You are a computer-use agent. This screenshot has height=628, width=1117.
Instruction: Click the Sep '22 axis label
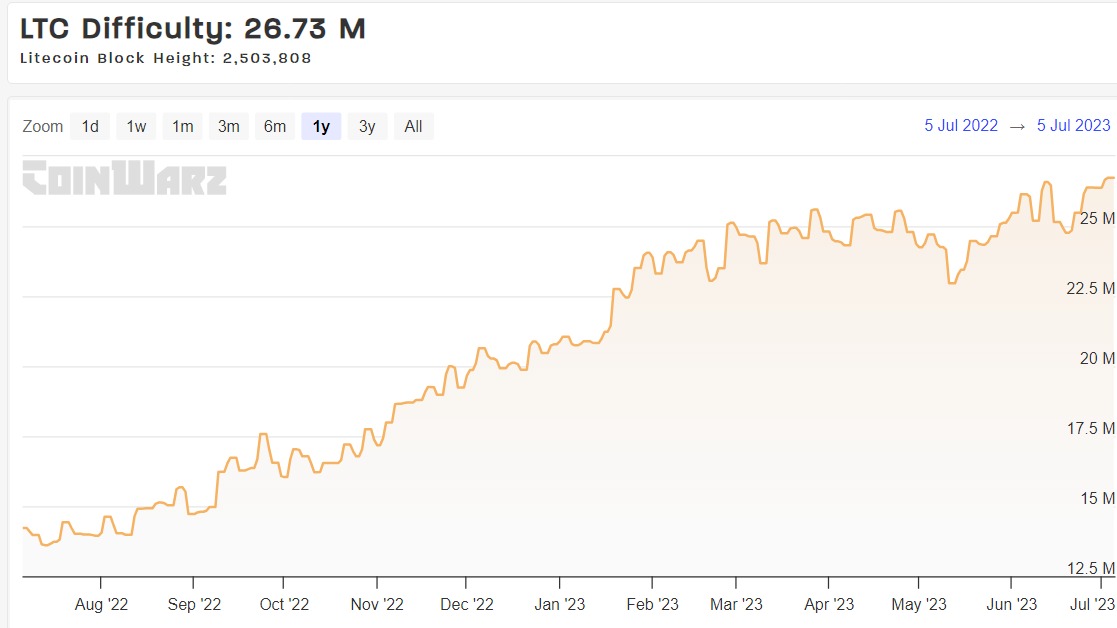click(x=194, y=605)
